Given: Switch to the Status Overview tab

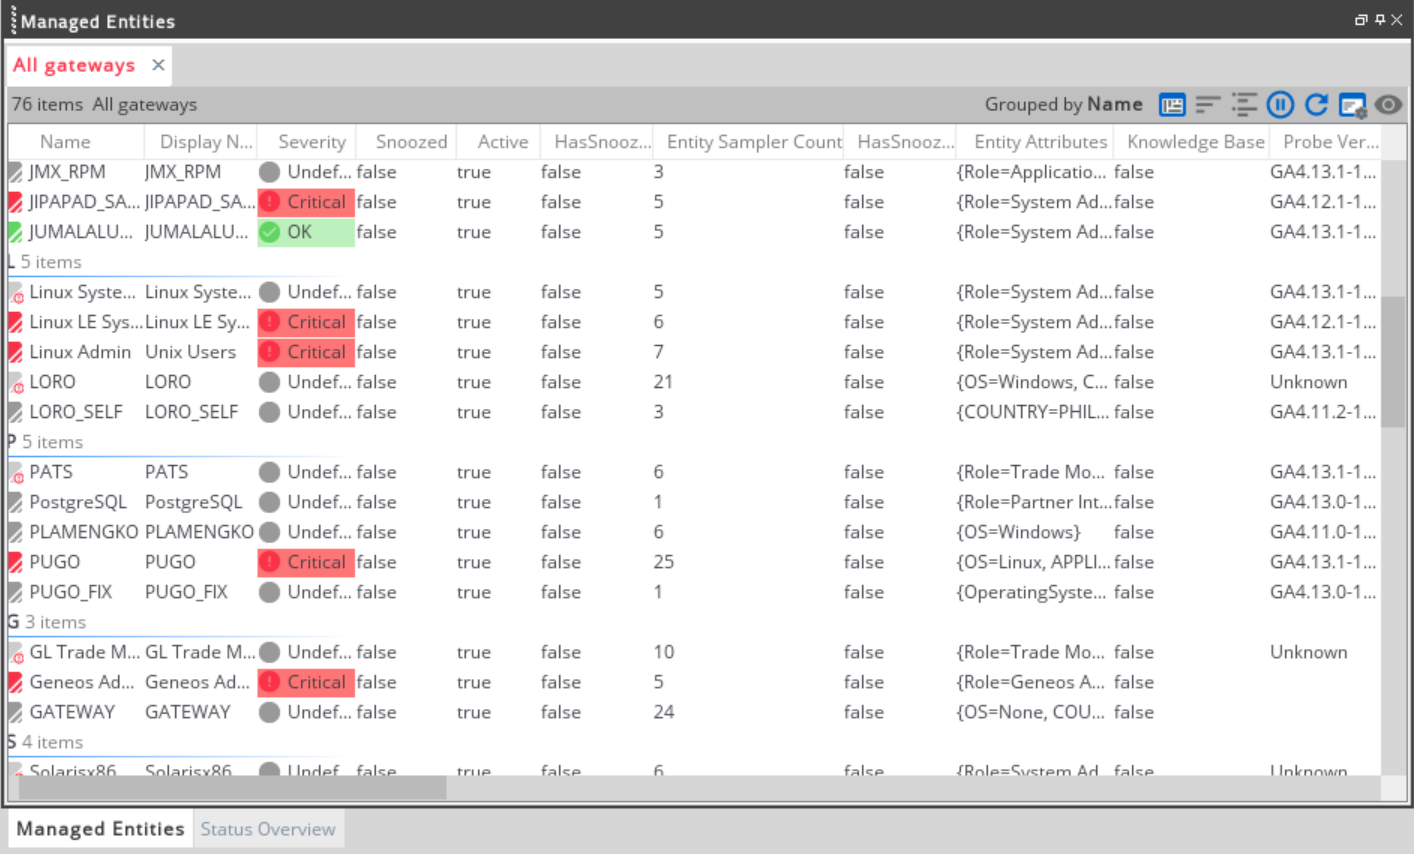Looking at the screenshot, I should point(267,829).
